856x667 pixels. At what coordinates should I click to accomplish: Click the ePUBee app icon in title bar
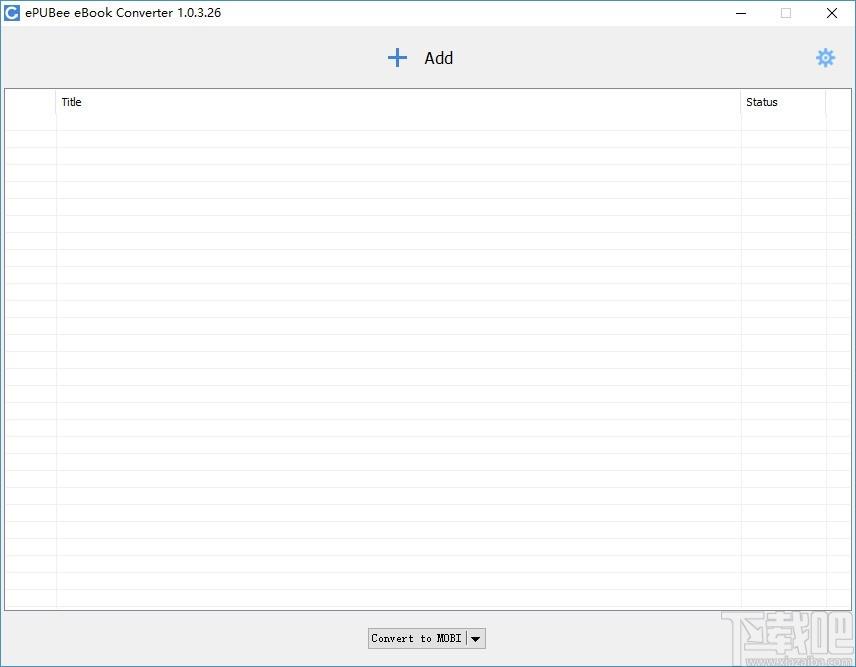(11, 13)
